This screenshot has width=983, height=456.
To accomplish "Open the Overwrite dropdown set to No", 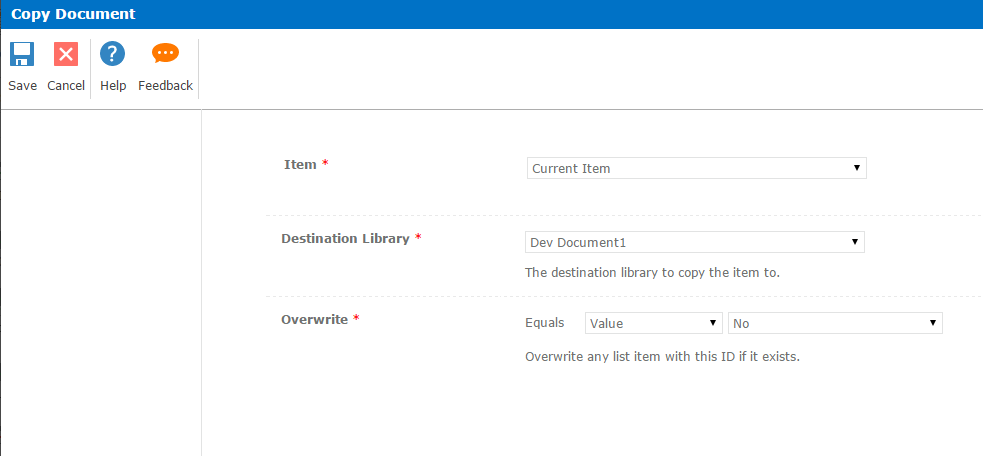I will (835, 323).
